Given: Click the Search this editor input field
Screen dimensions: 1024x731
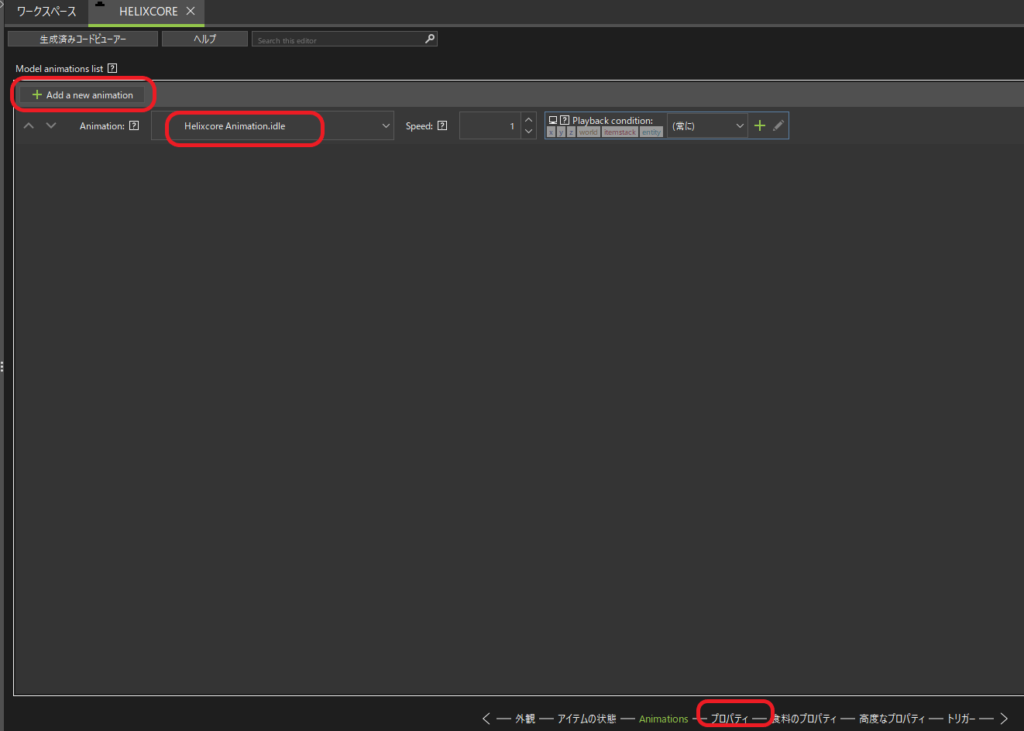Looking at the screenshot, I should (x=337, y=39).
